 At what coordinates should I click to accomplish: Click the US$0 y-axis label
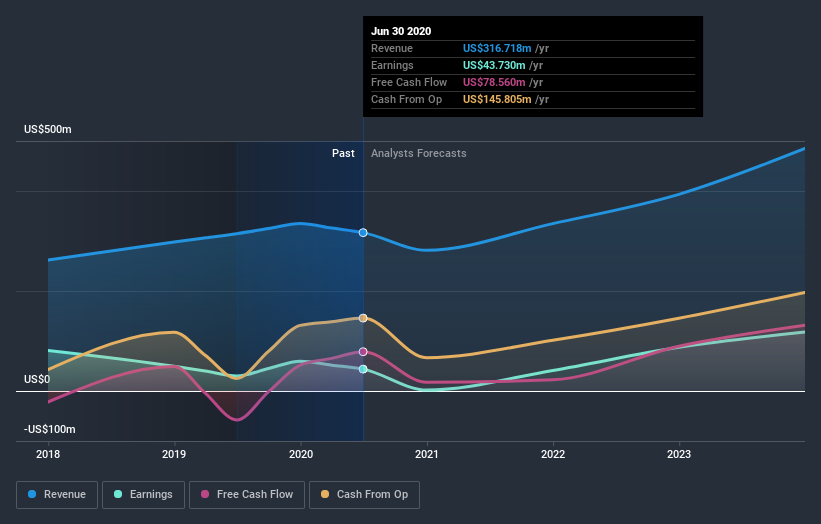(37, 379)
